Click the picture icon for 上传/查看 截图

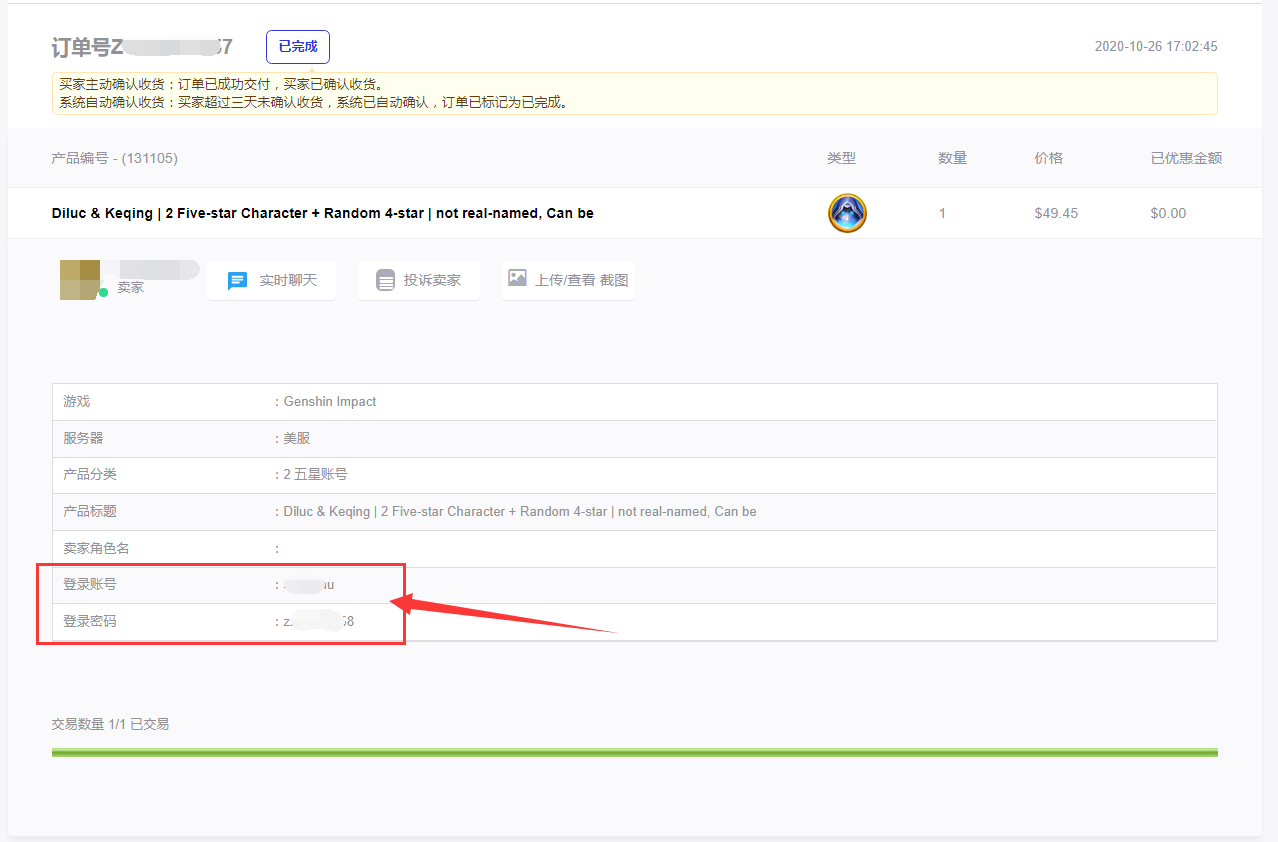click(x=517, y=278)
